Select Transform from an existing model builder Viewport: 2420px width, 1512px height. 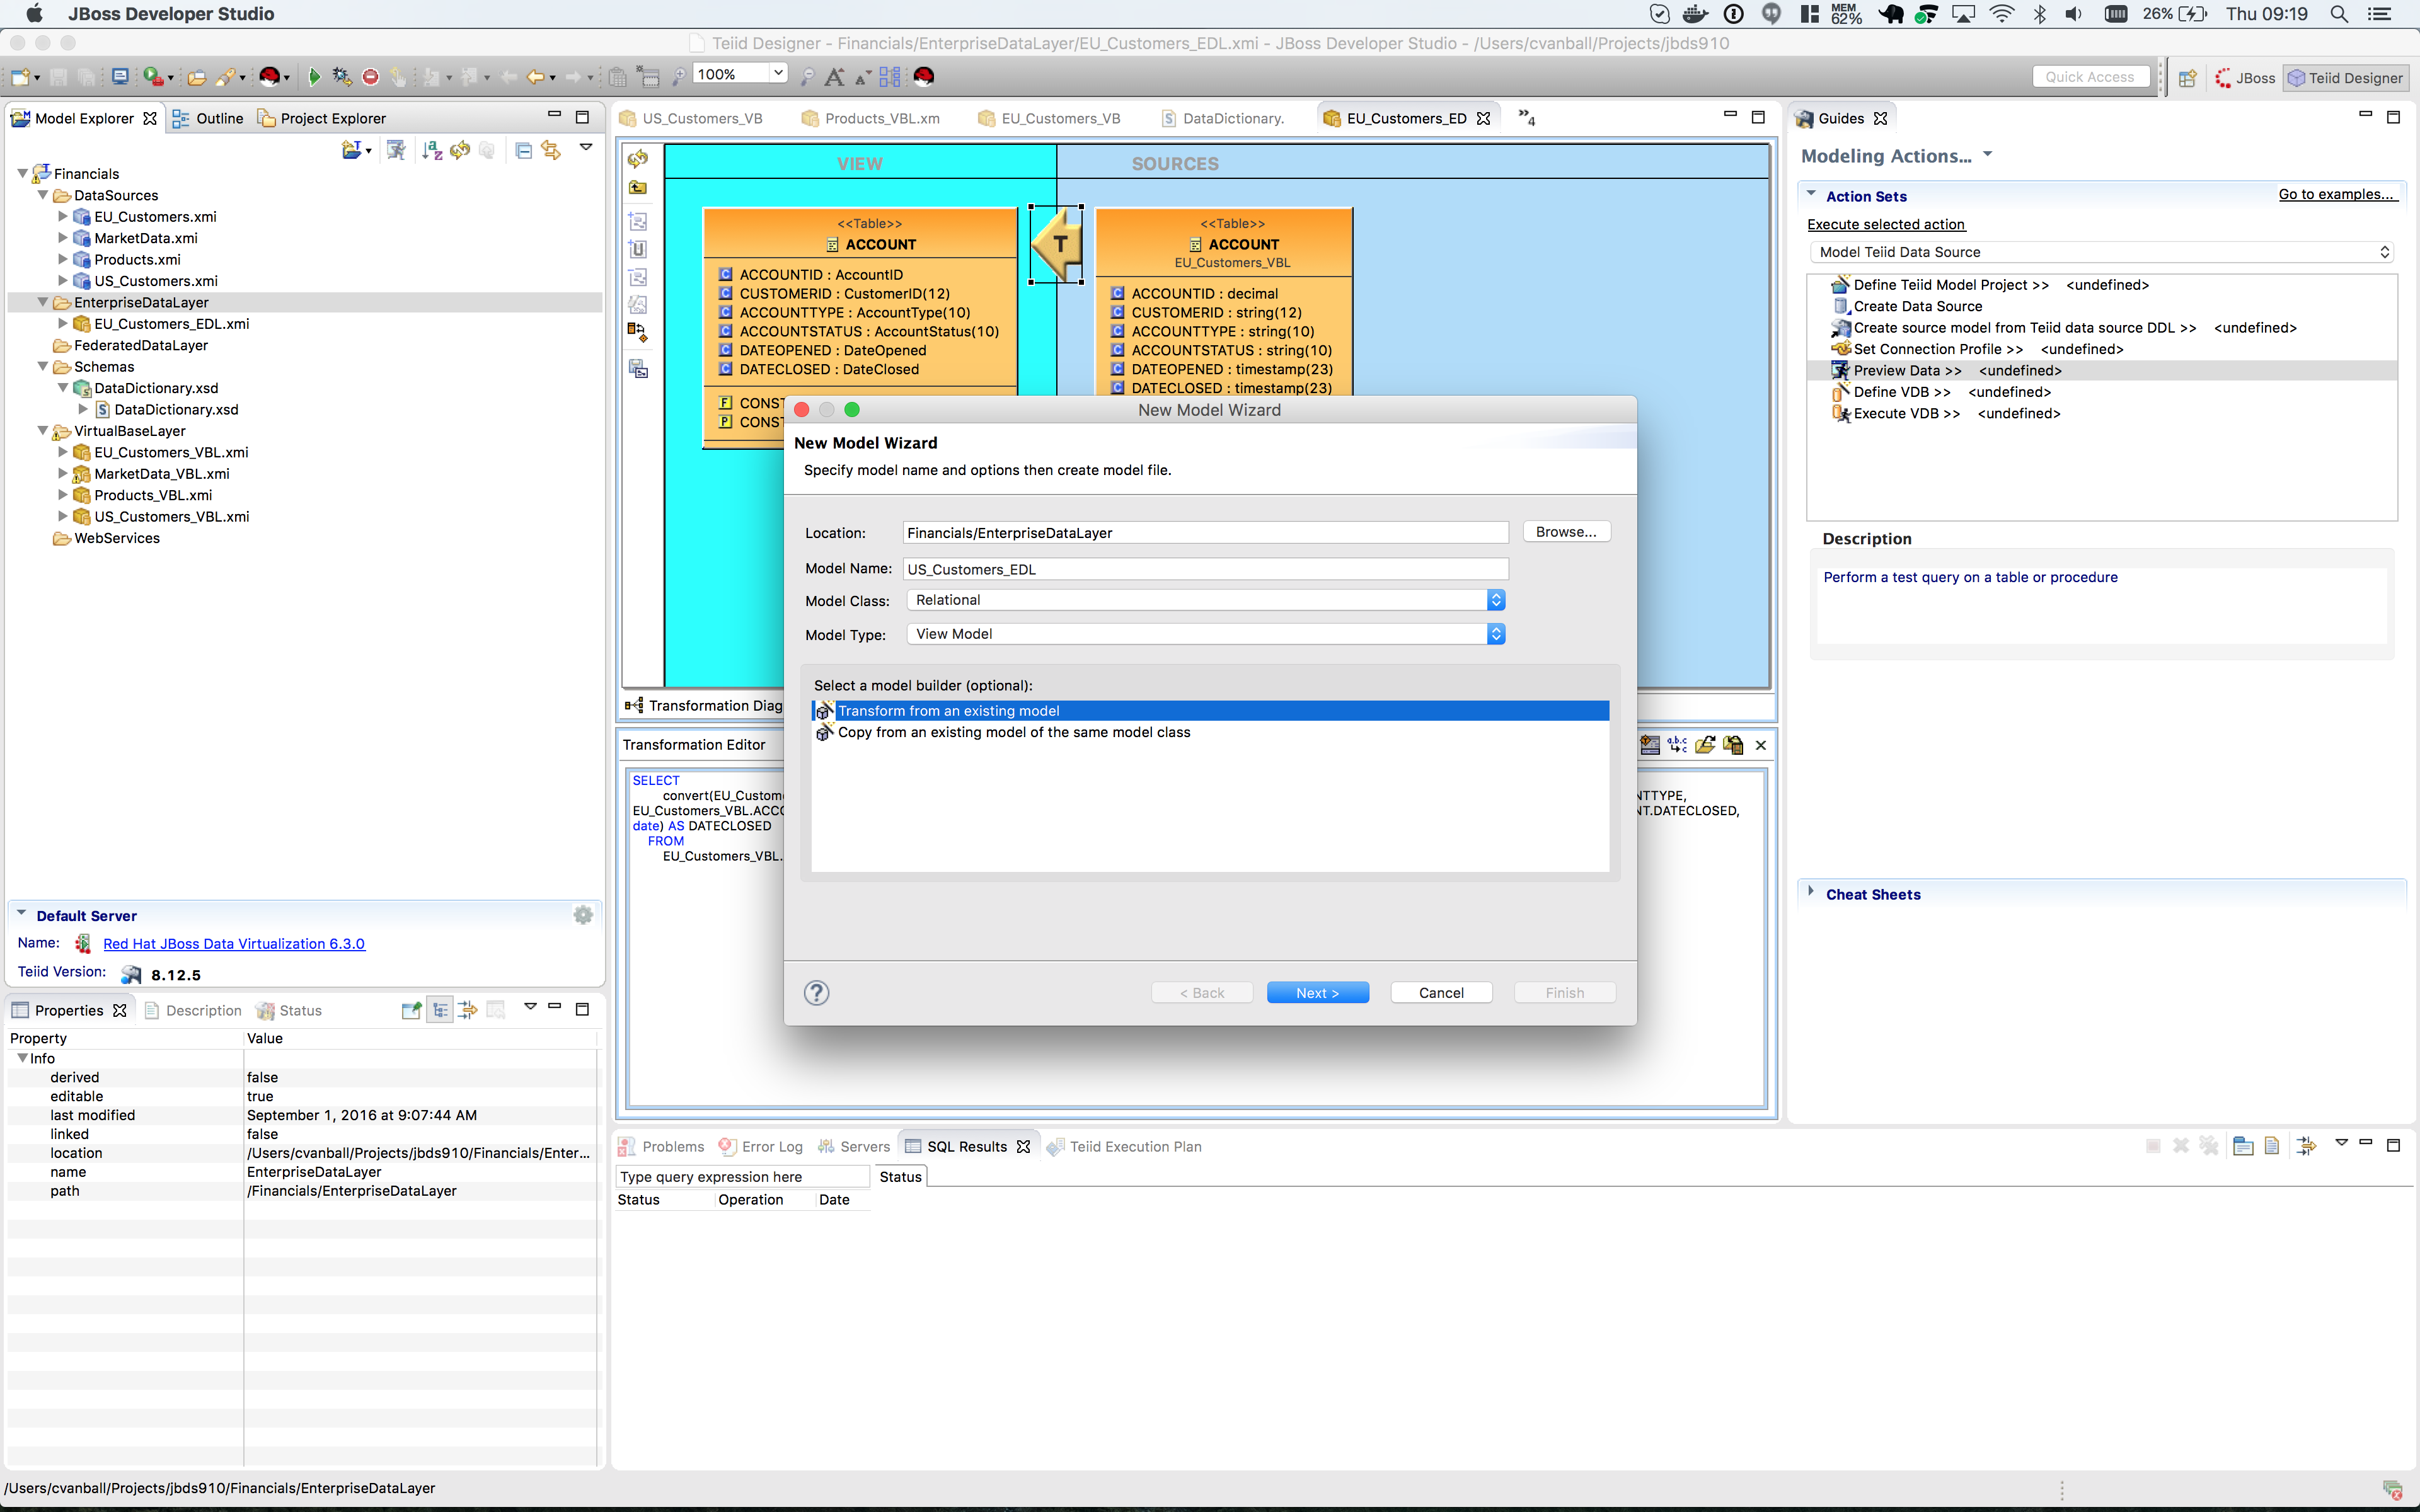point(947,711)
